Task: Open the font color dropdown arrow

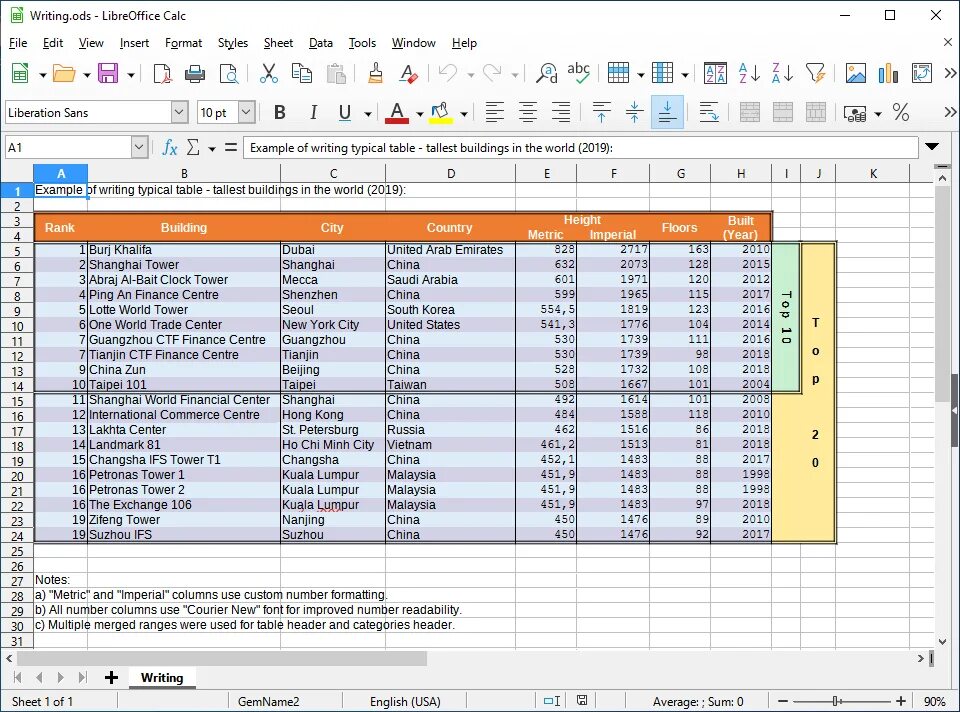Action: coord(419,114)
